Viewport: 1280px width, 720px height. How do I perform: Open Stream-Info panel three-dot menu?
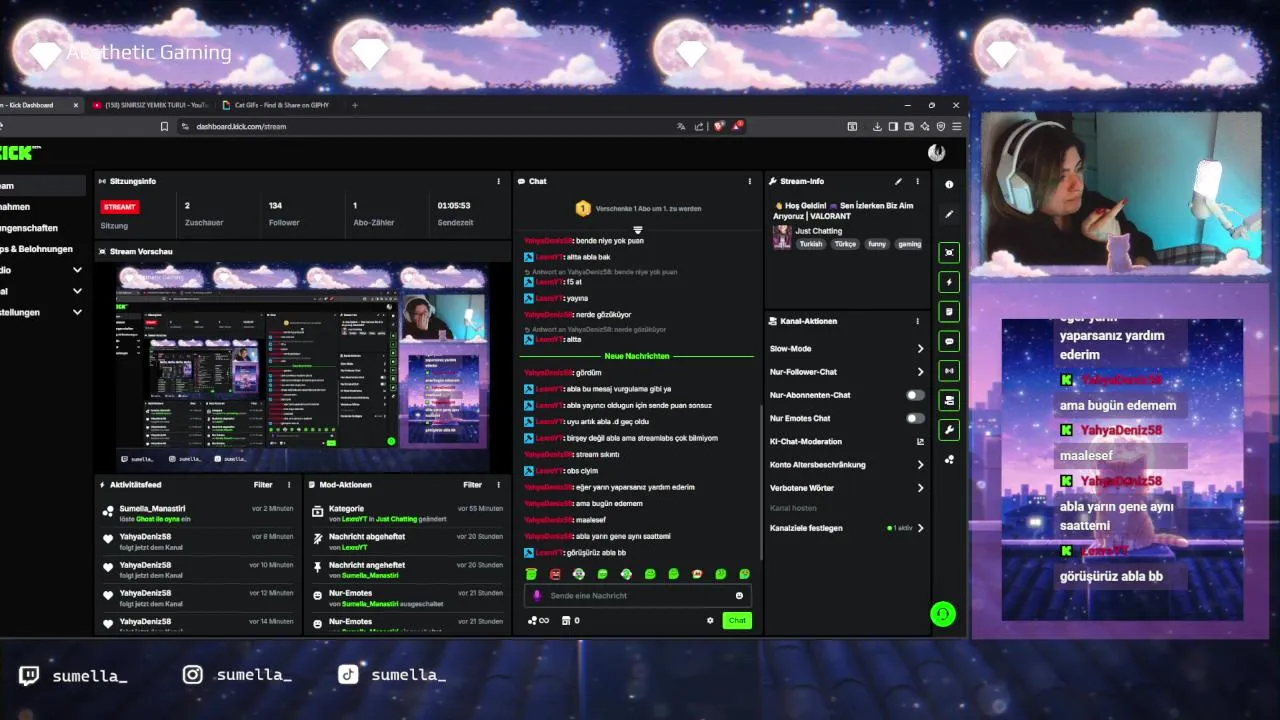917,181
